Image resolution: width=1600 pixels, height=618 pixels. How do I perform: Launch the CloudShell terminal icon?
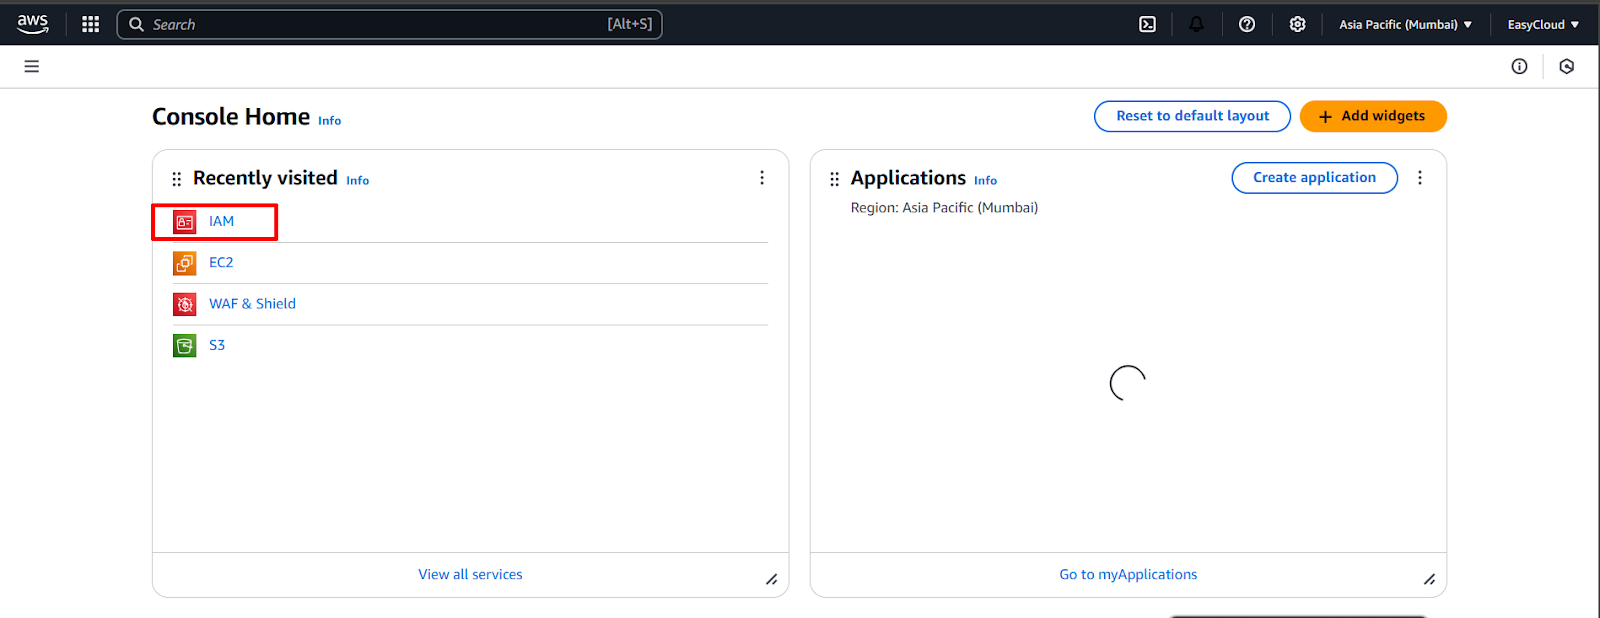pos(1147,24)
